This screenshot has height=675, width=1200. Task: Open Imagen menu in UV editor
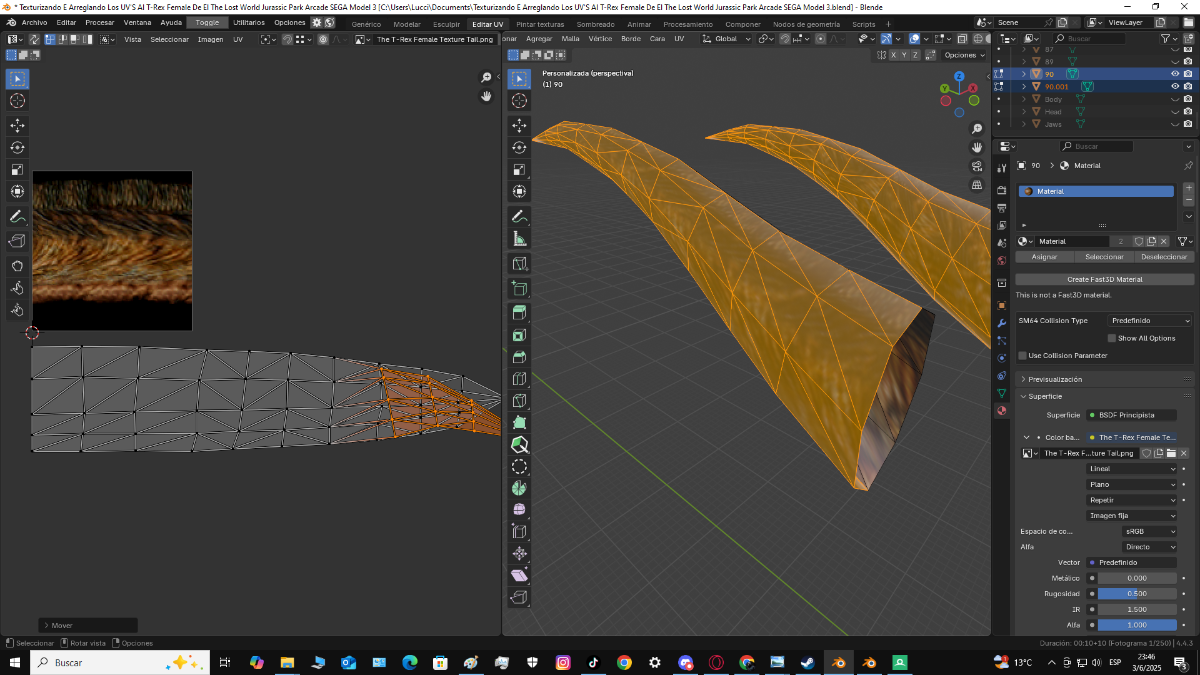point(210,39)
